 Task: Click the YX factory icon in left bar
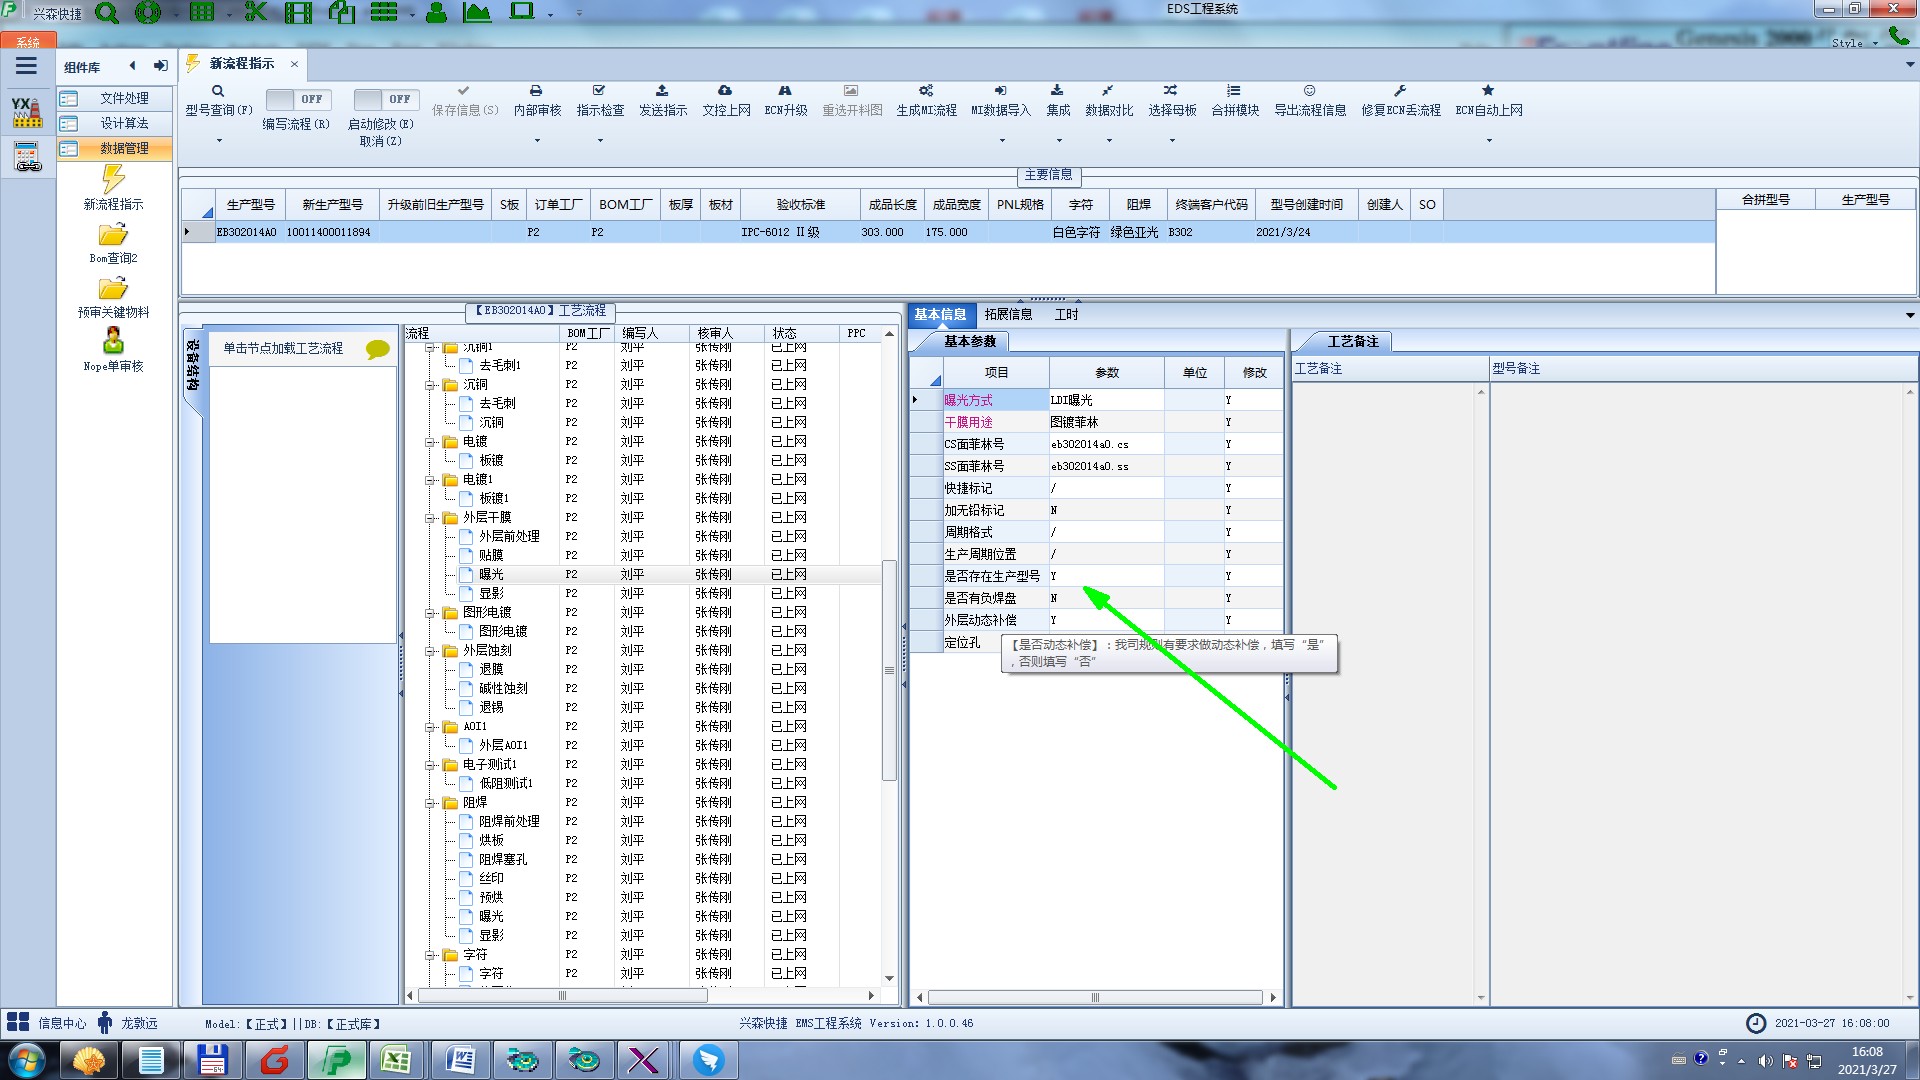tap(27, 112)
